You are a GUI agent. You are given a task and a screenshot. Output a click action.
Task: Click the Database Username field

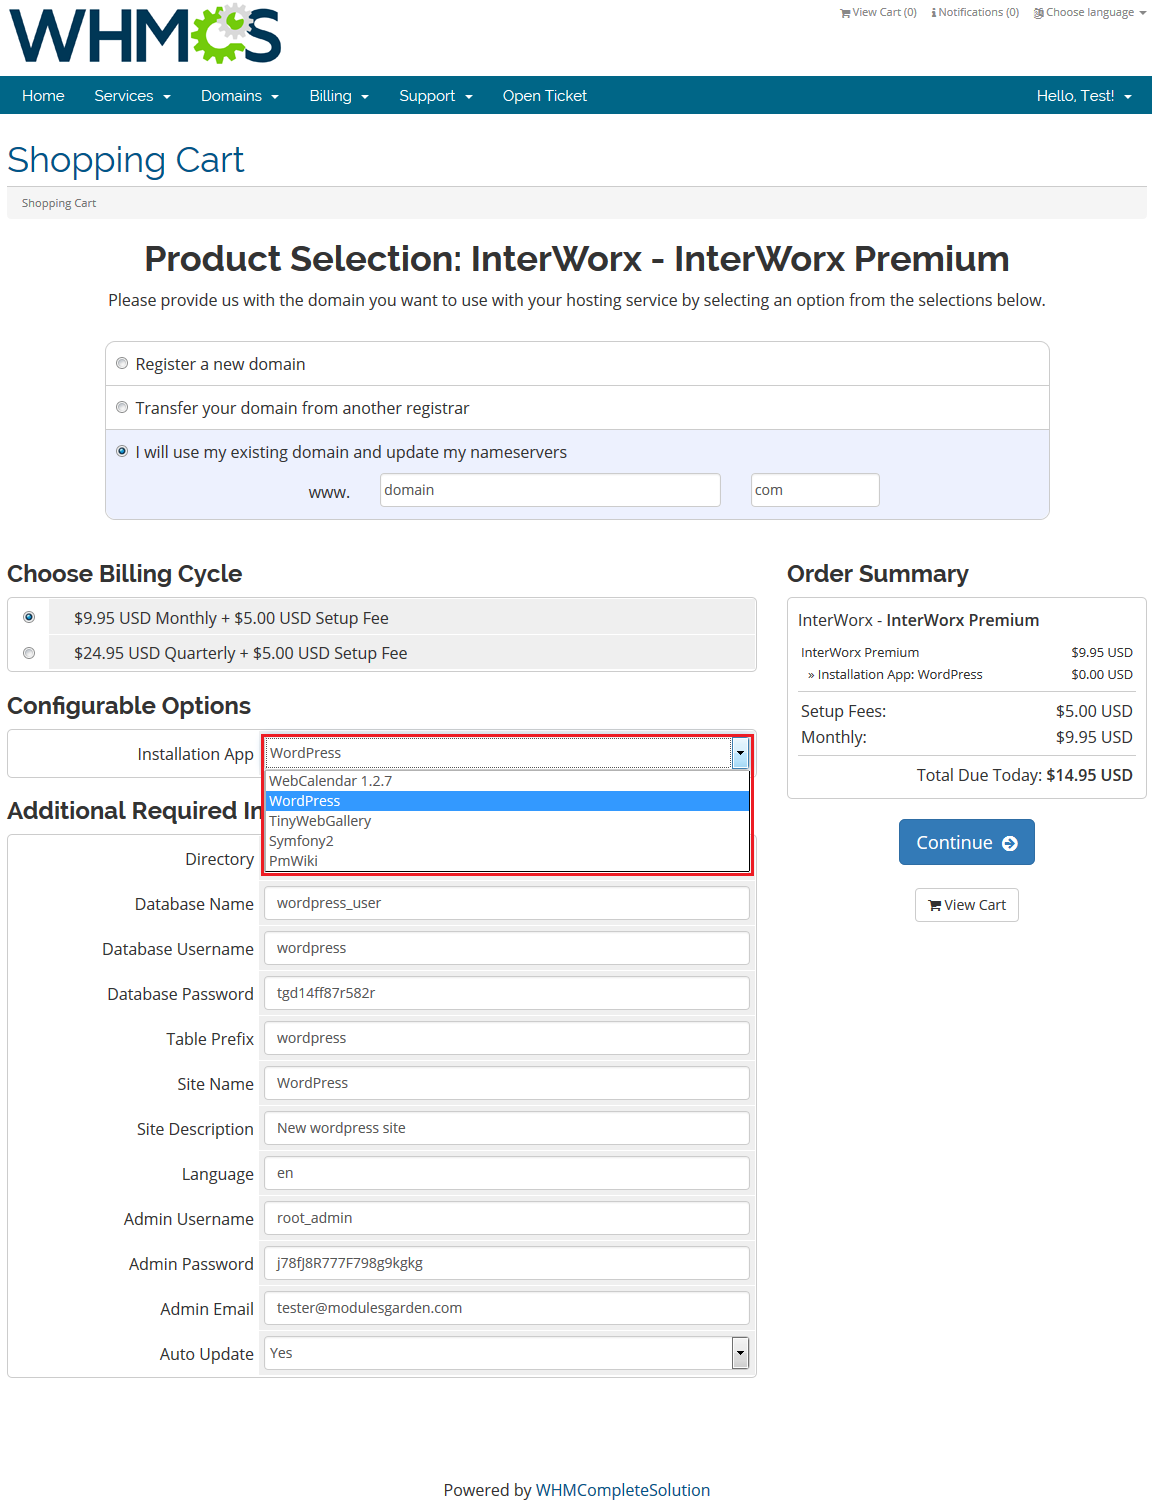point(506,948)
